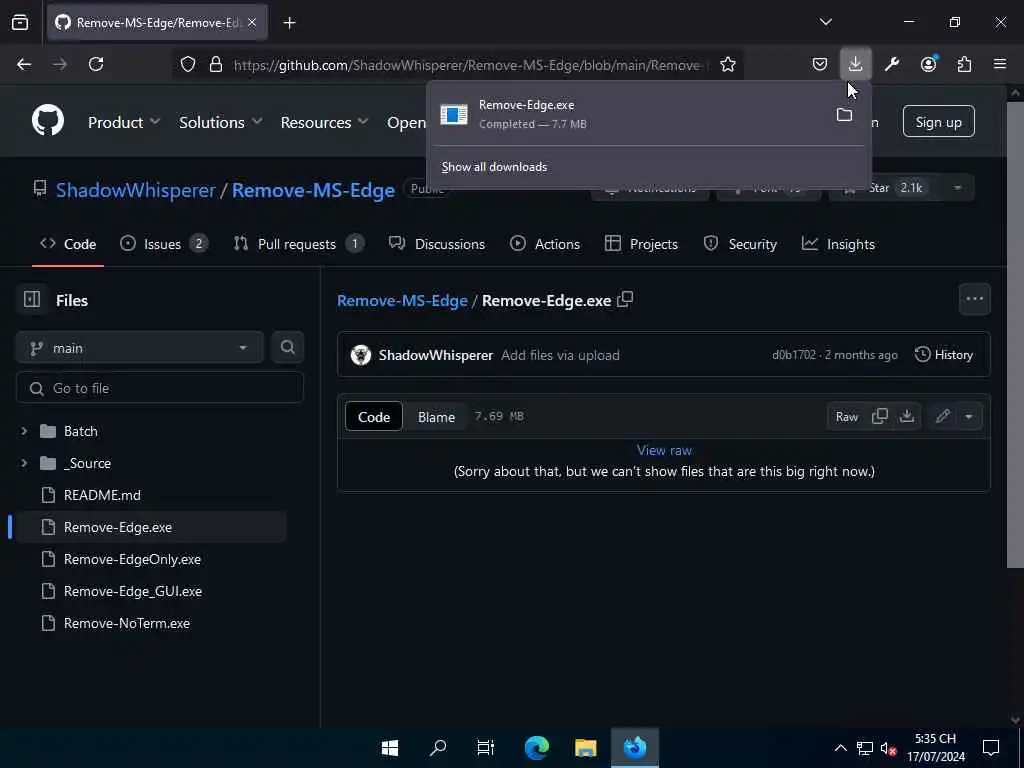Open the Actions tab
Screen dimensions: 1024x768
545,244
